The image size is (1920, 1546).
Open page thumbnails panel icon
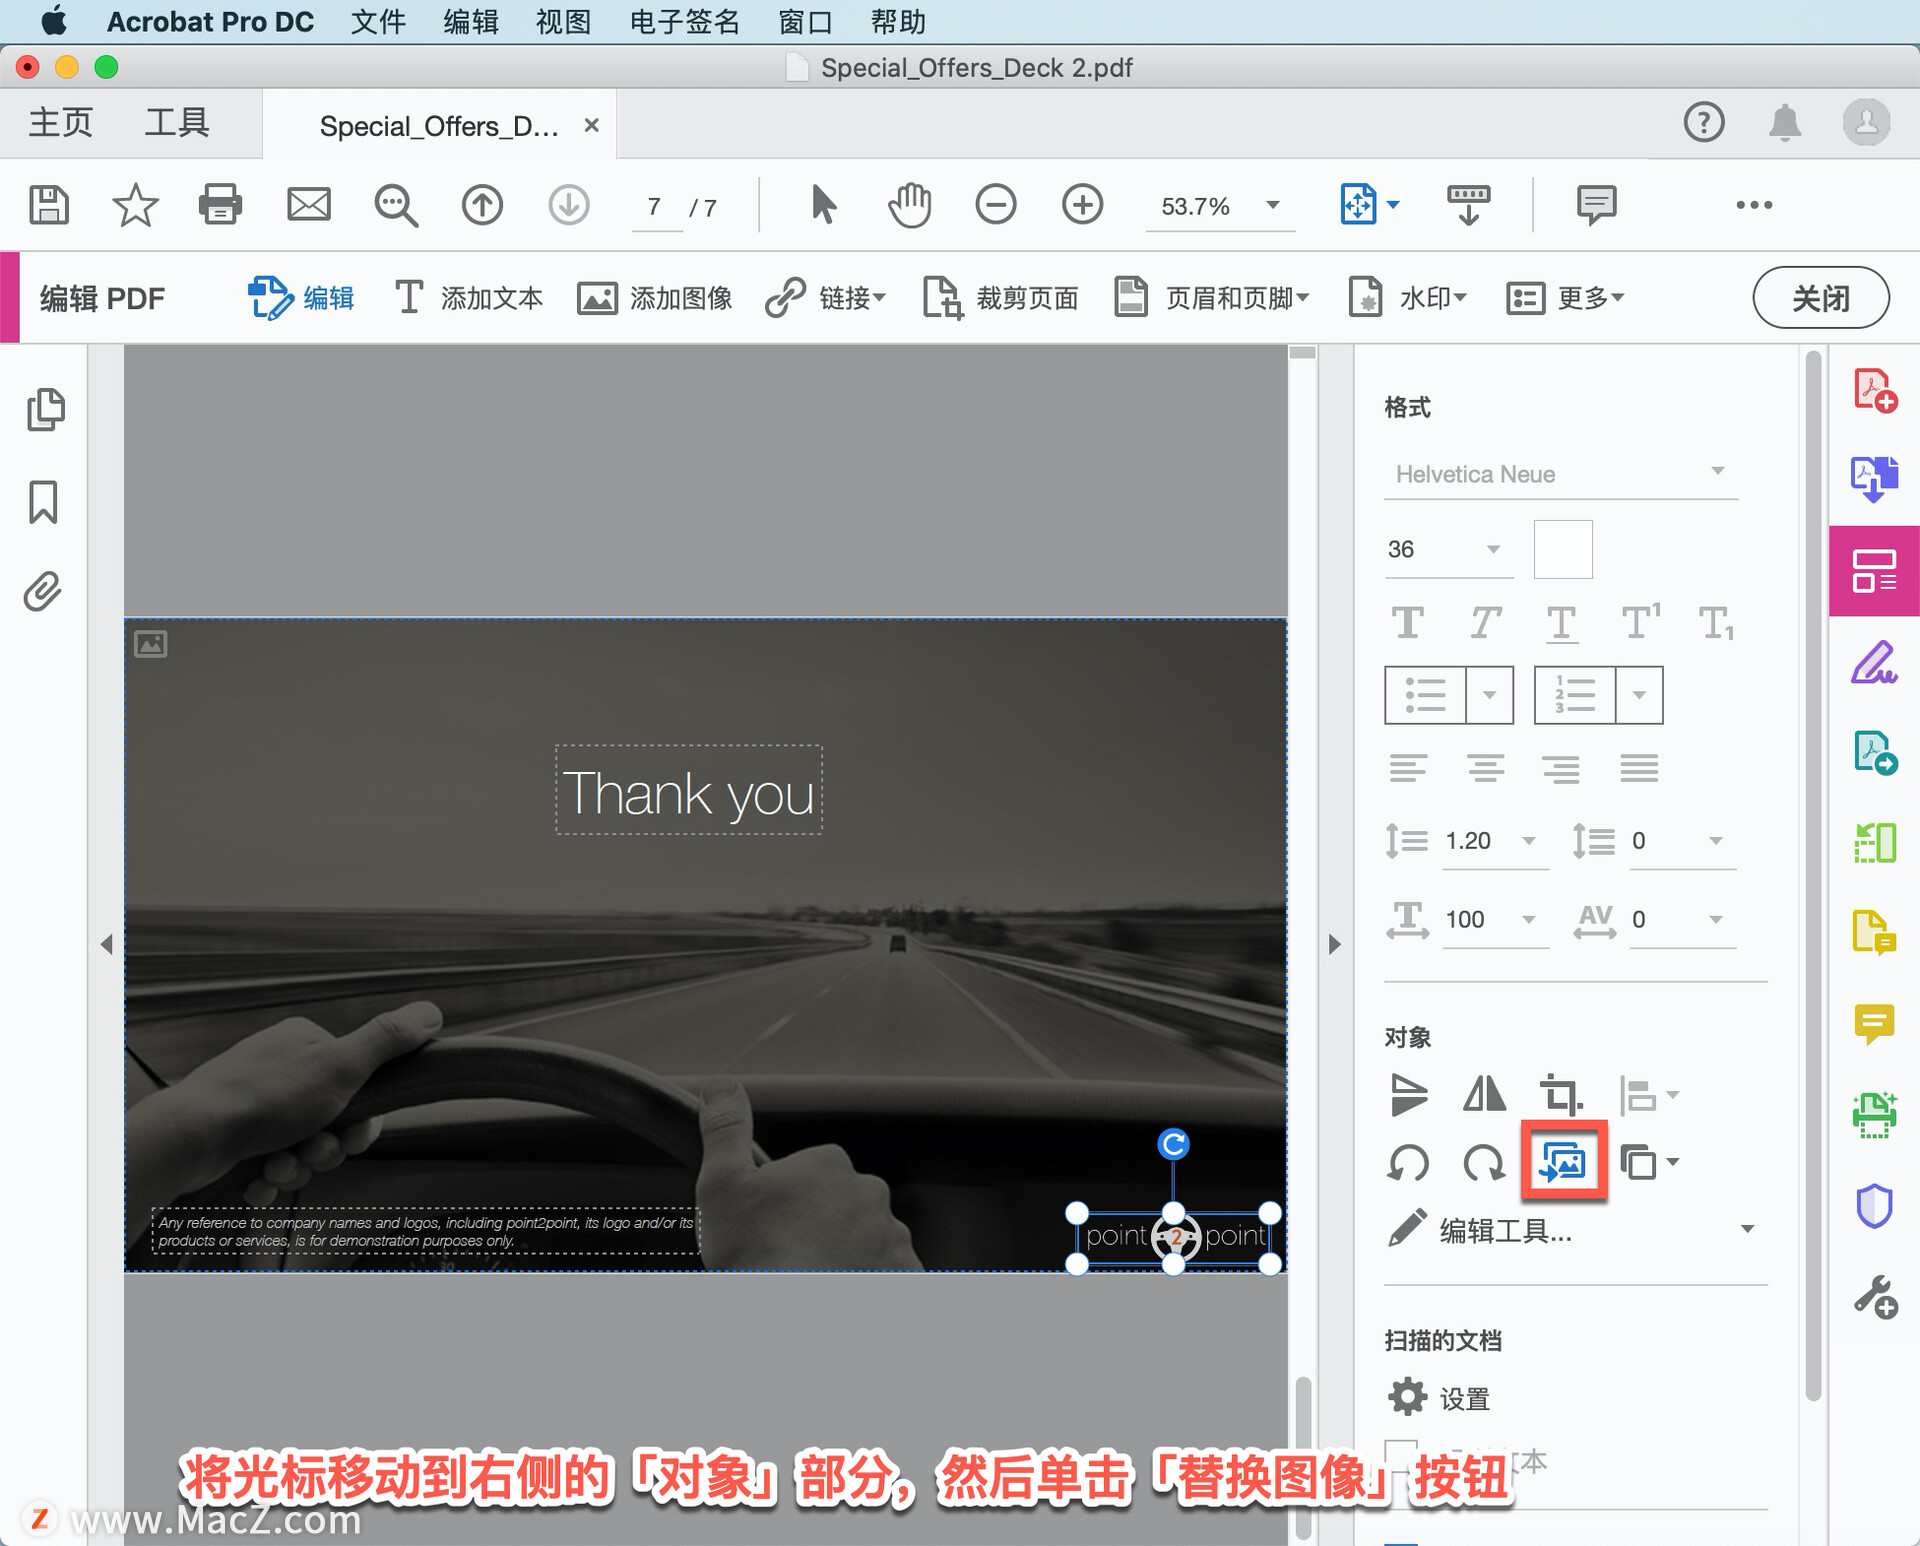[x=45, y=409]
